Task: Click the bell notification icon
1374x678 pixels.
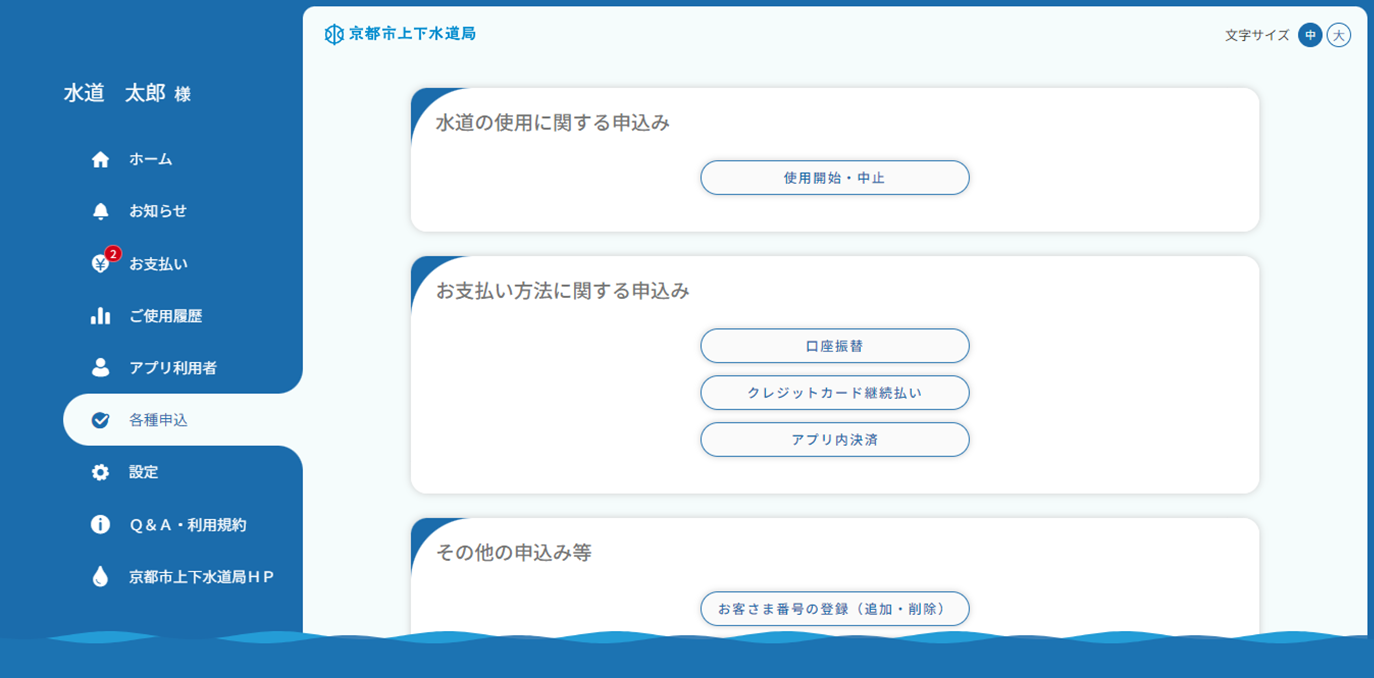Action: (x=100, y=211)
